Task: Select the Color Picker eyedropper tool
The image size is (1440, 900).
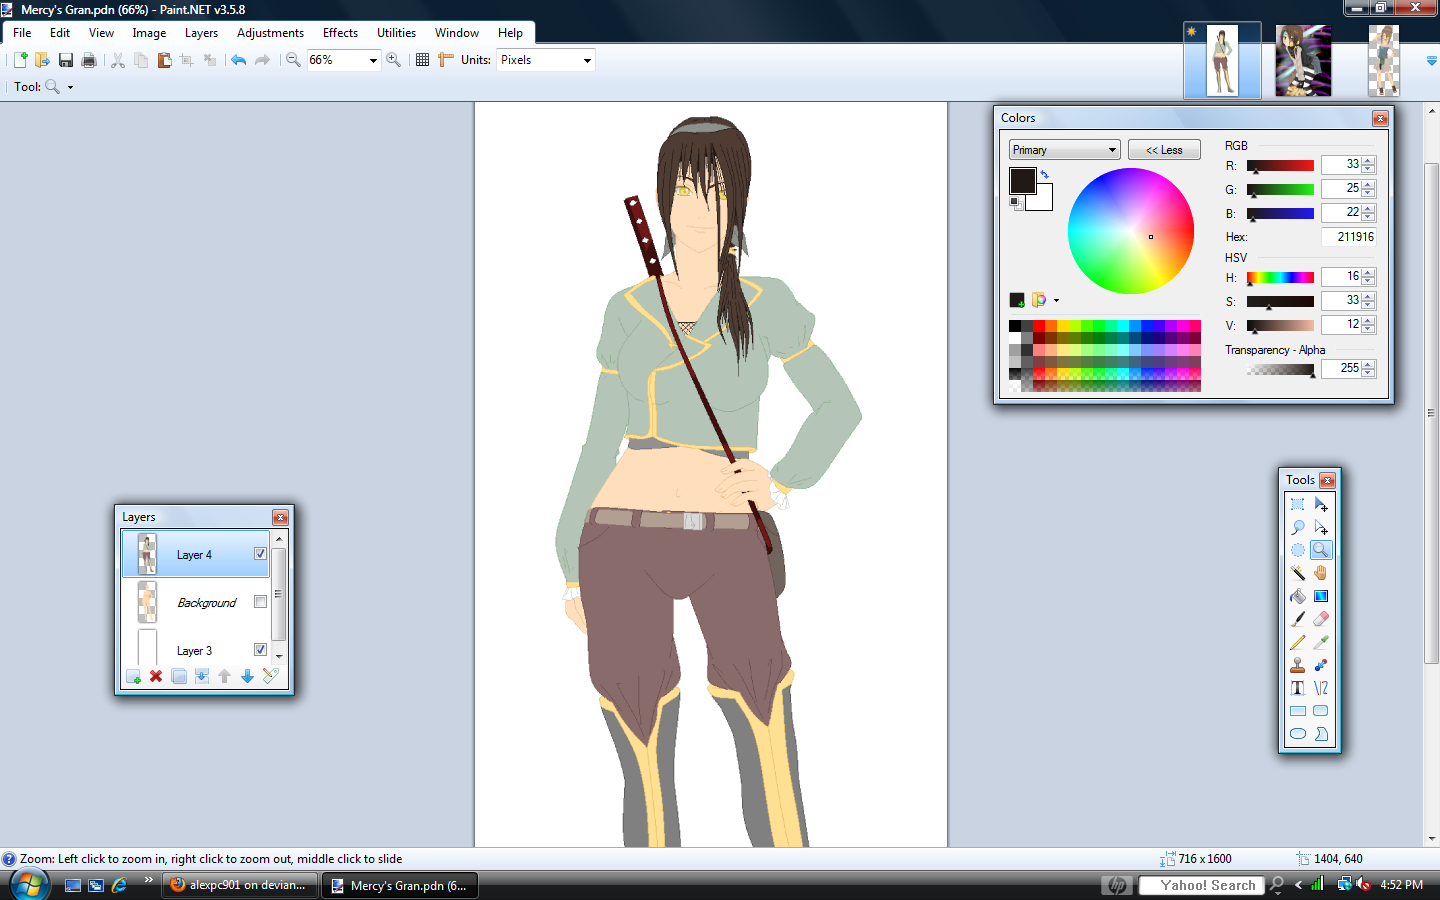Action: [1321, 642]
